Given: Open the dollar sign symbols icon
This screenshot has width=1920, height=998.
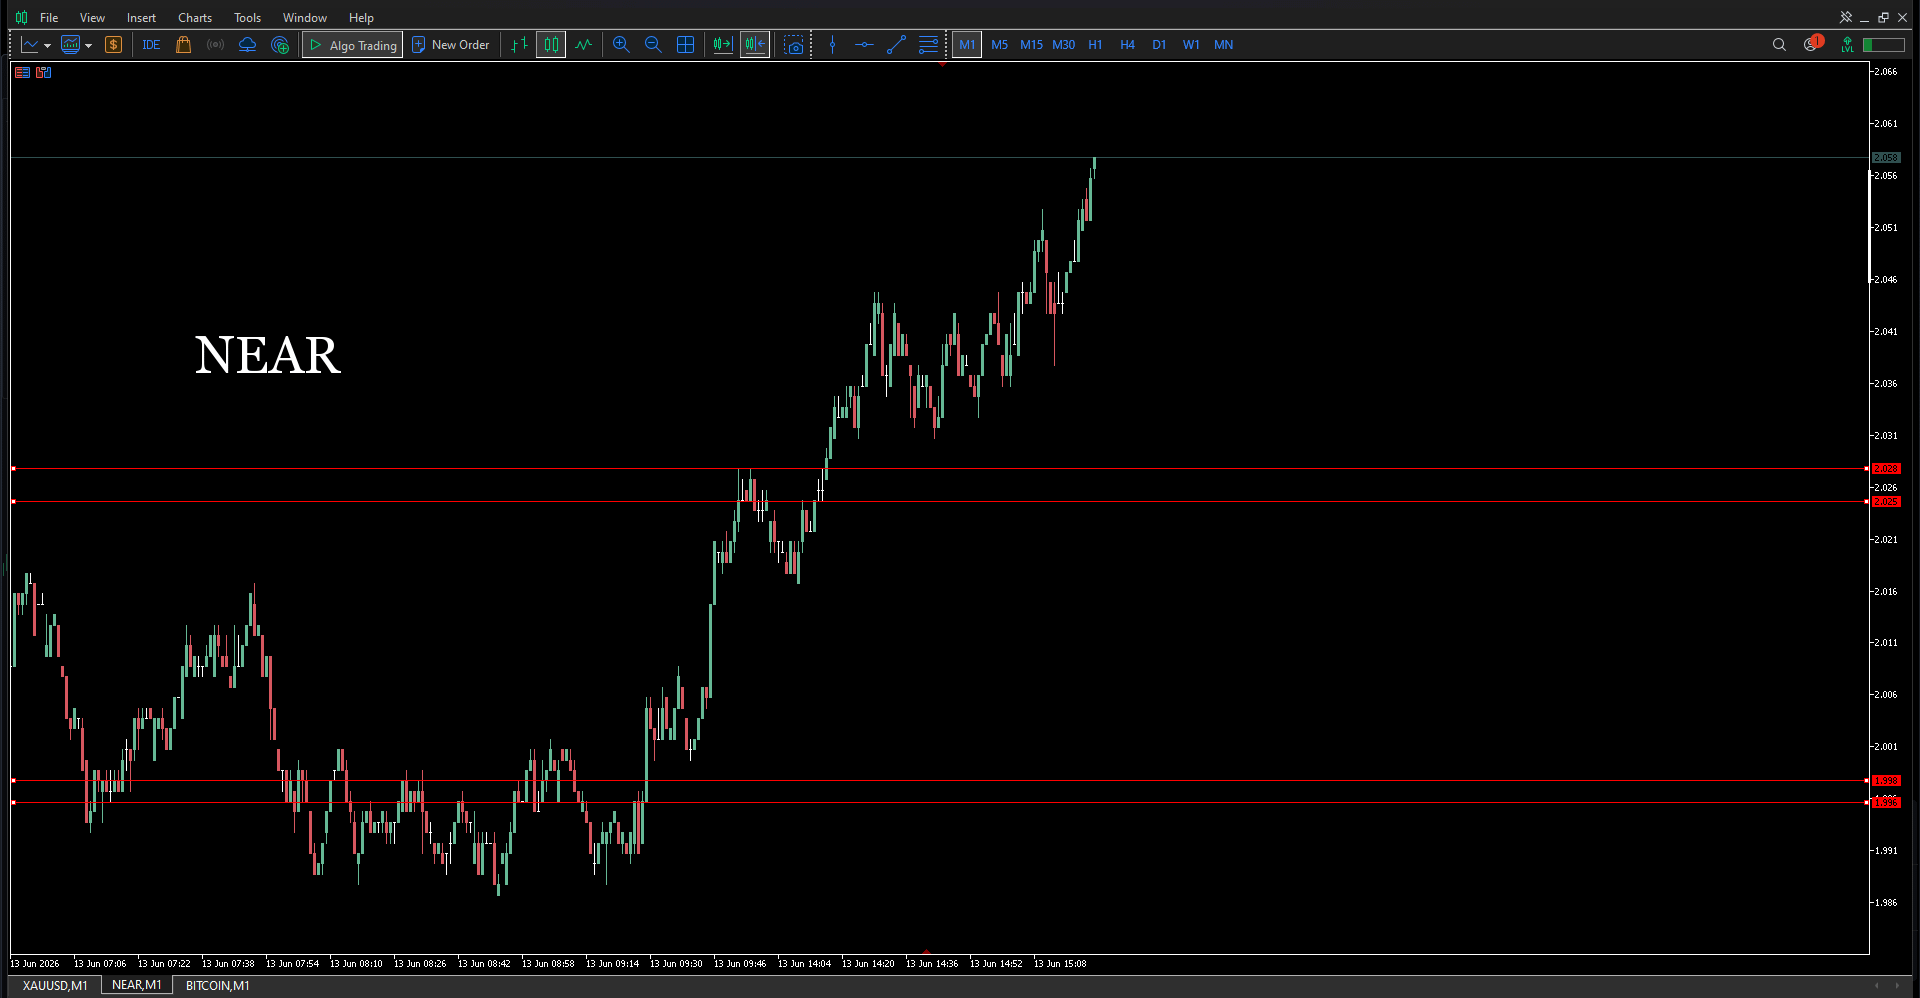Looking at the screenshot, I should [x=114, y=45].
